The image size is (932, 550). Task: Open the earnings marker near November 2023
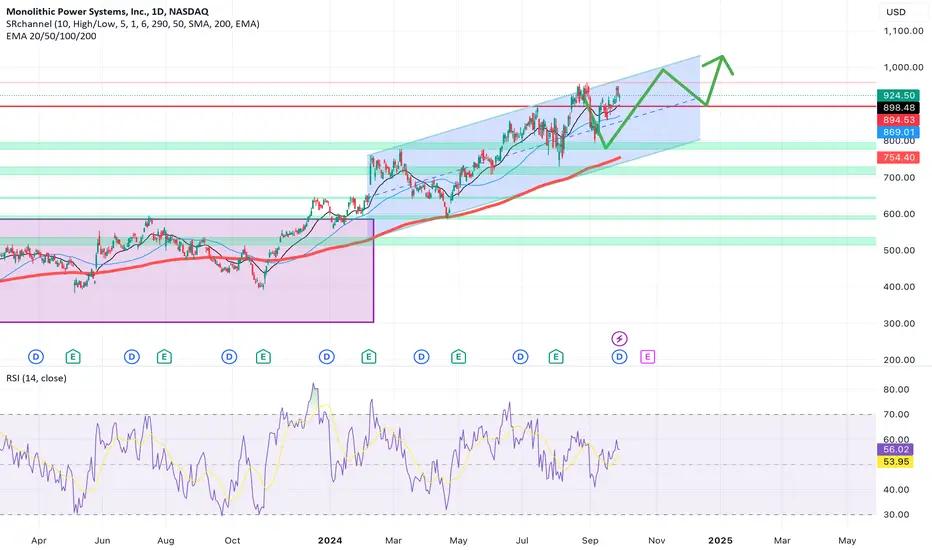coord(263,357)
